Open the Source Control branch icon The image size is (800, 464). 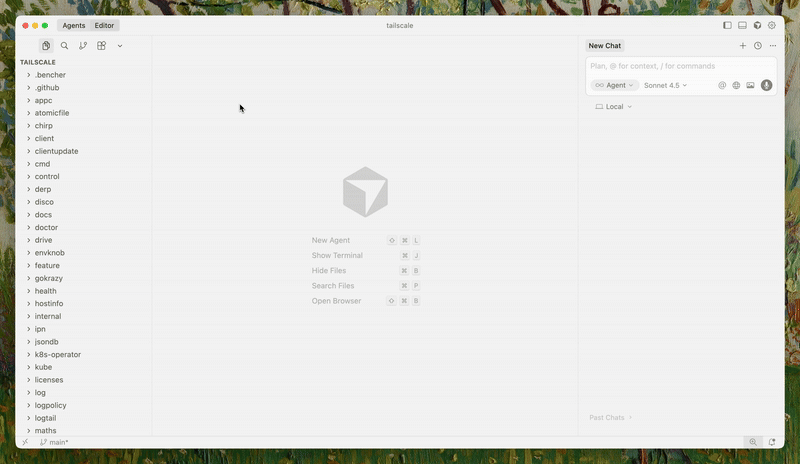pyautogui.click(x=83, y=46)
